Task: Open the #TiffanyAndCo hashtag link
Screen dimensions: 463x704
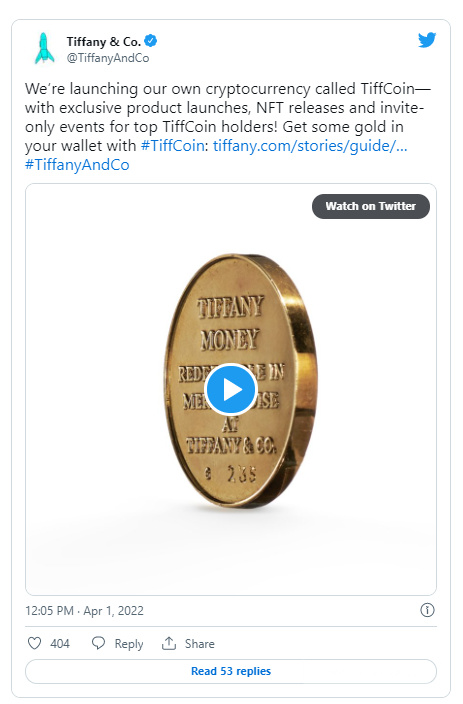Action: click(x=77, y=165)
